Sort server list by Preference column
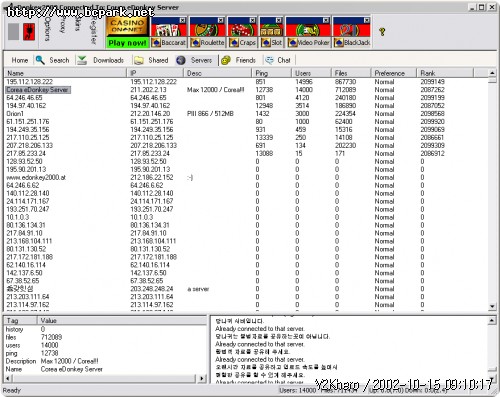The image size is (500, 397). click(394, 73)
